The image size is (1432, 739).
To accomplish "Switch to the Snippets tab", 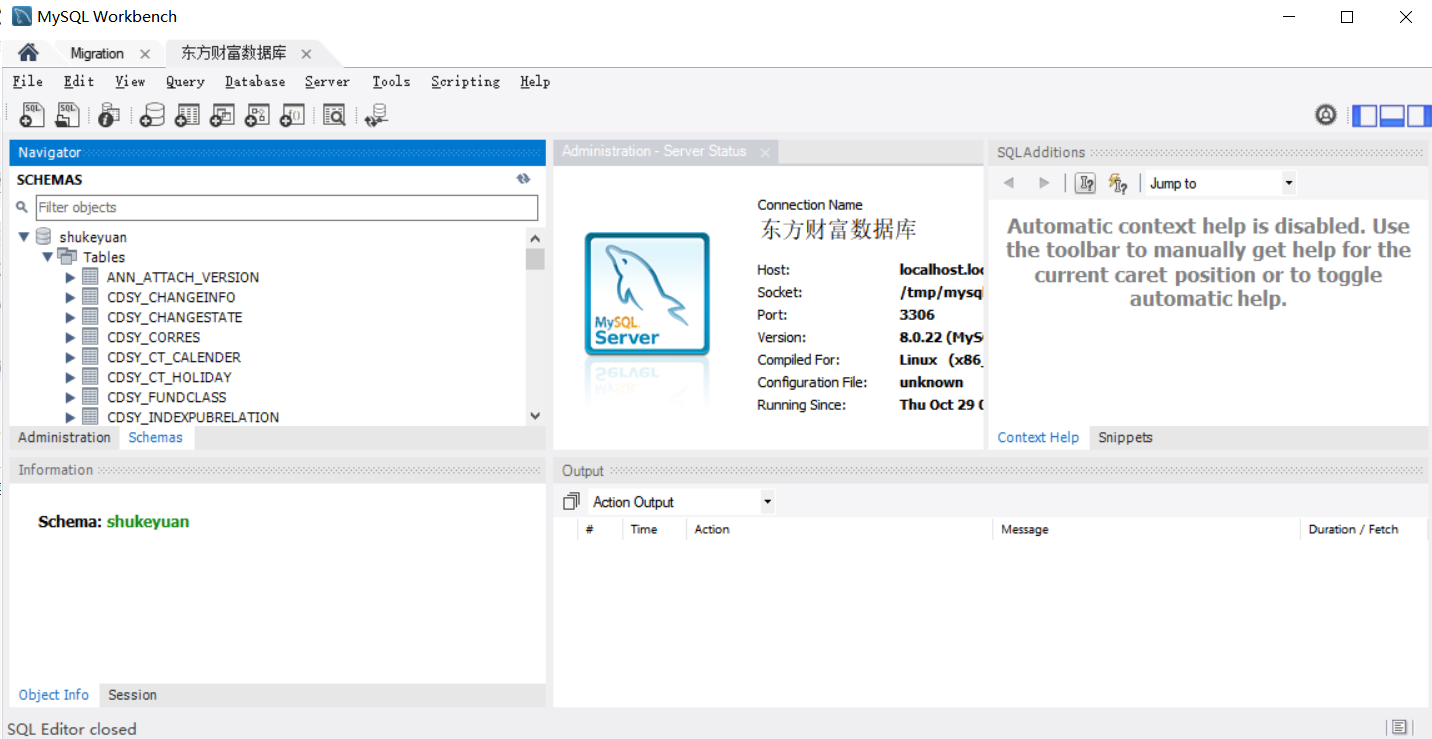I will tap(1125, 437).
